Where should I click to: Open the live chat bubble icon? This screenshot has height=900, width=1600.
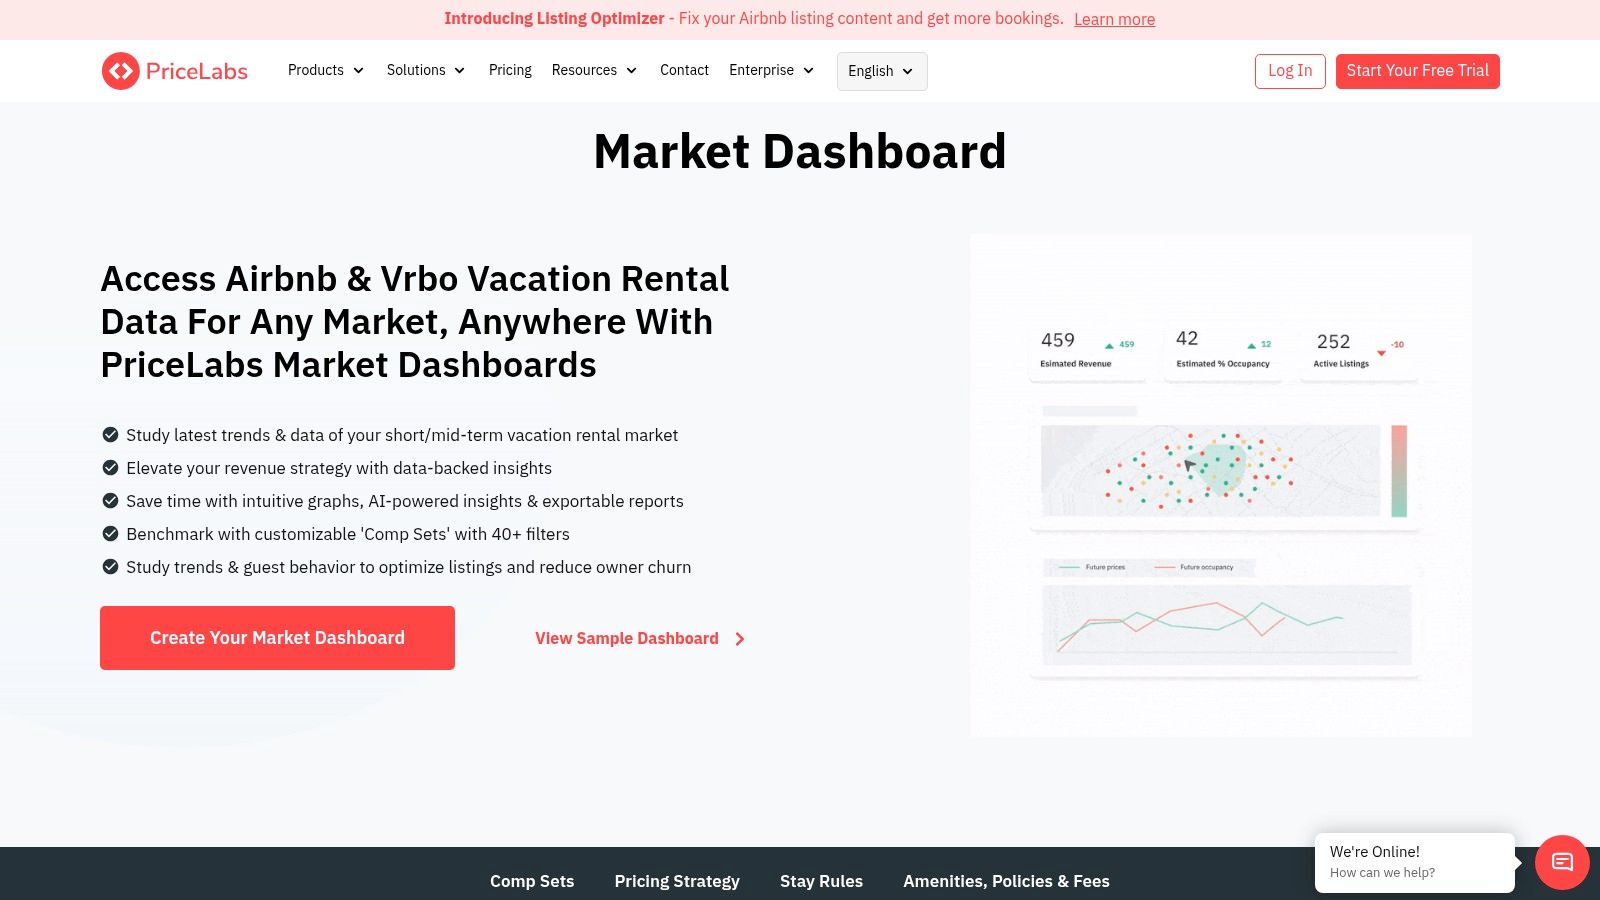[1562, 862]
